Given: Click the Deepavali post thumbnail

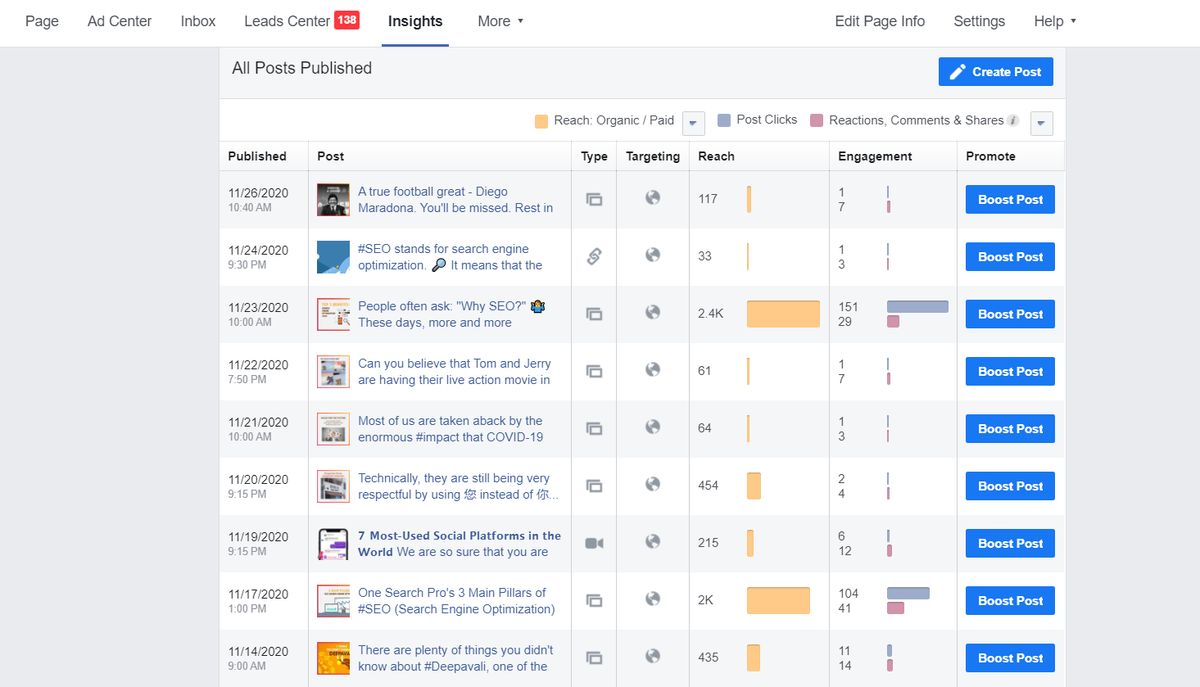Looking at the screenshot, I should 333,658.
